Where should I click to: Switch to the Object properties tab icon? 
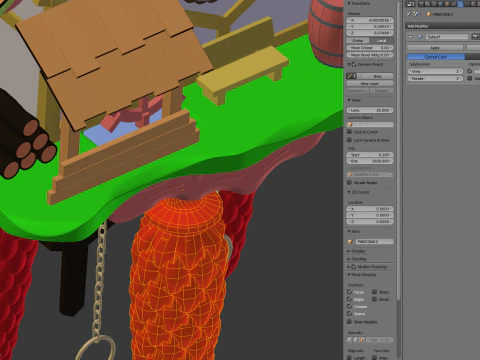point(447,4)
